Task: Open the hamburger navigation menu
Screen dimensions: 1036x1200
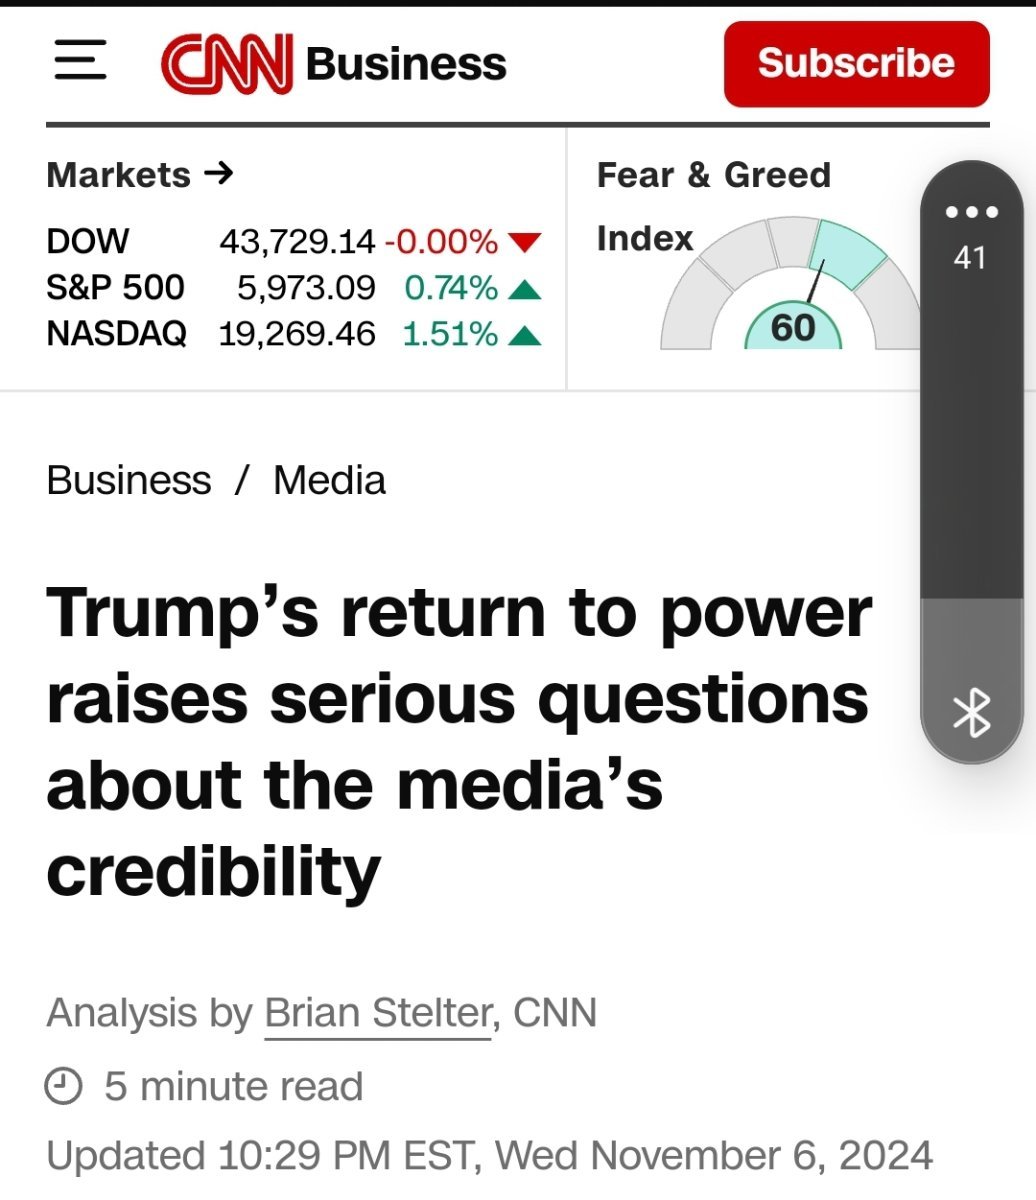Action: click(80, 60)
